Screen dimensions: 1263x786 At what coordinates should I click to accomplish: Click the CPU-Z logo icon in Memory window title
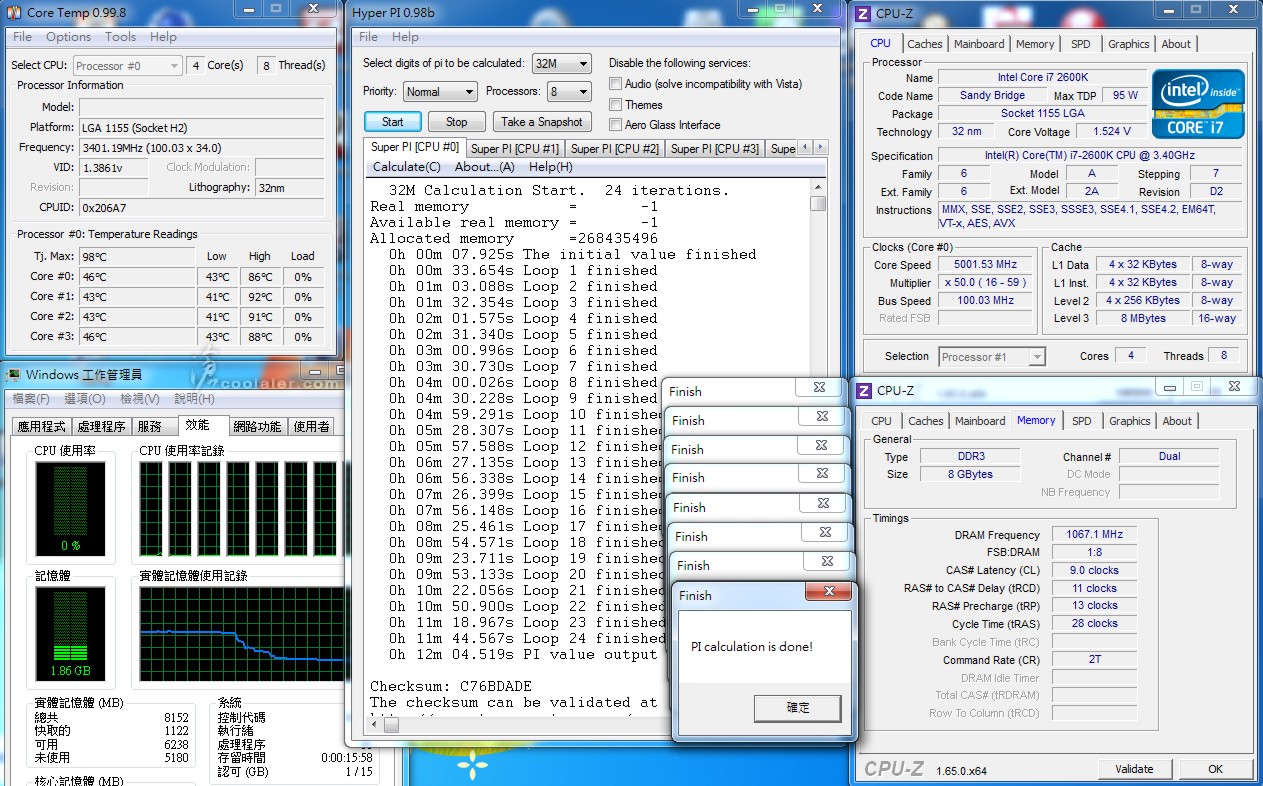tap(862, 390)
